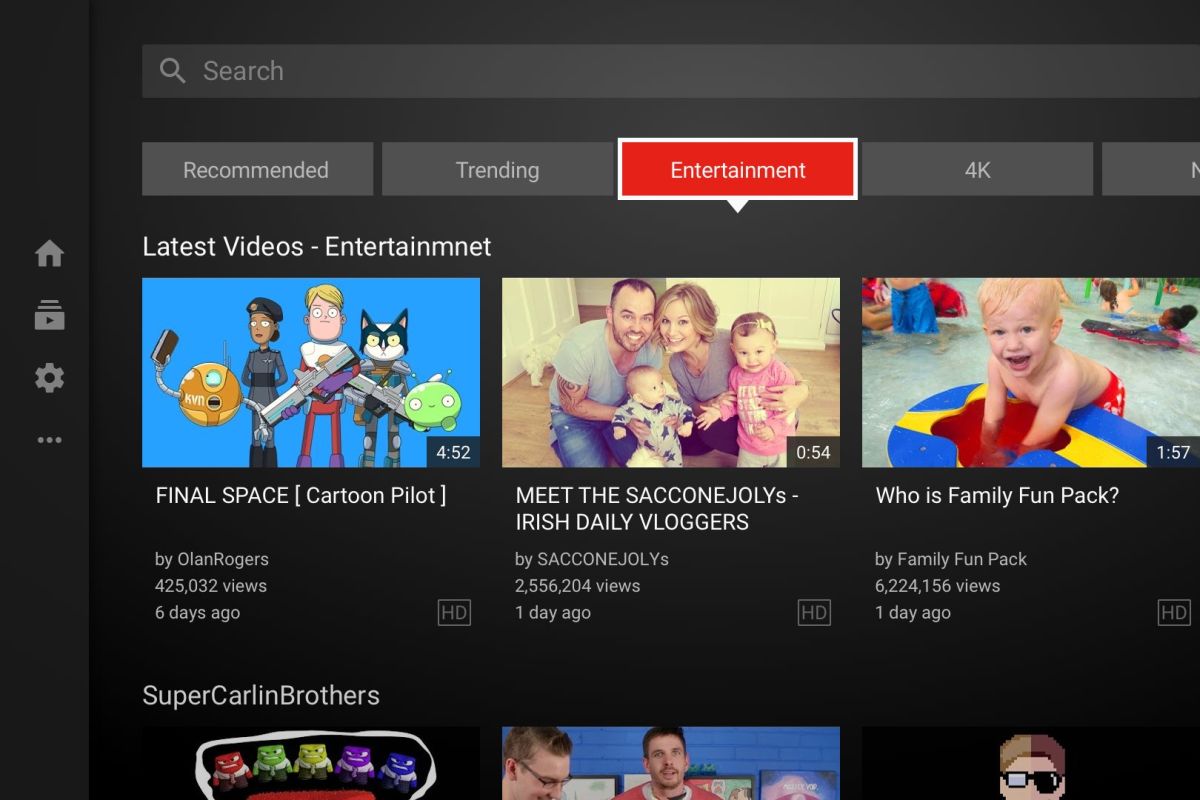Screen dimensions: 1200x800
Task: Open title Who is Family Fun Pack?
Action: pos(997,495)
